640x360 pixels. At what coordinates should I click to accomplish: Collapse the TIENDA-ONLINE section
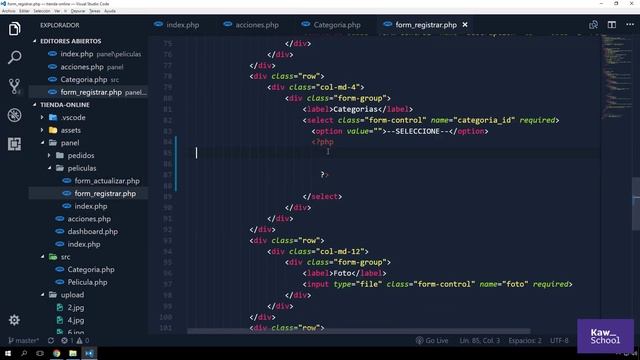click(x=64, y=105)
